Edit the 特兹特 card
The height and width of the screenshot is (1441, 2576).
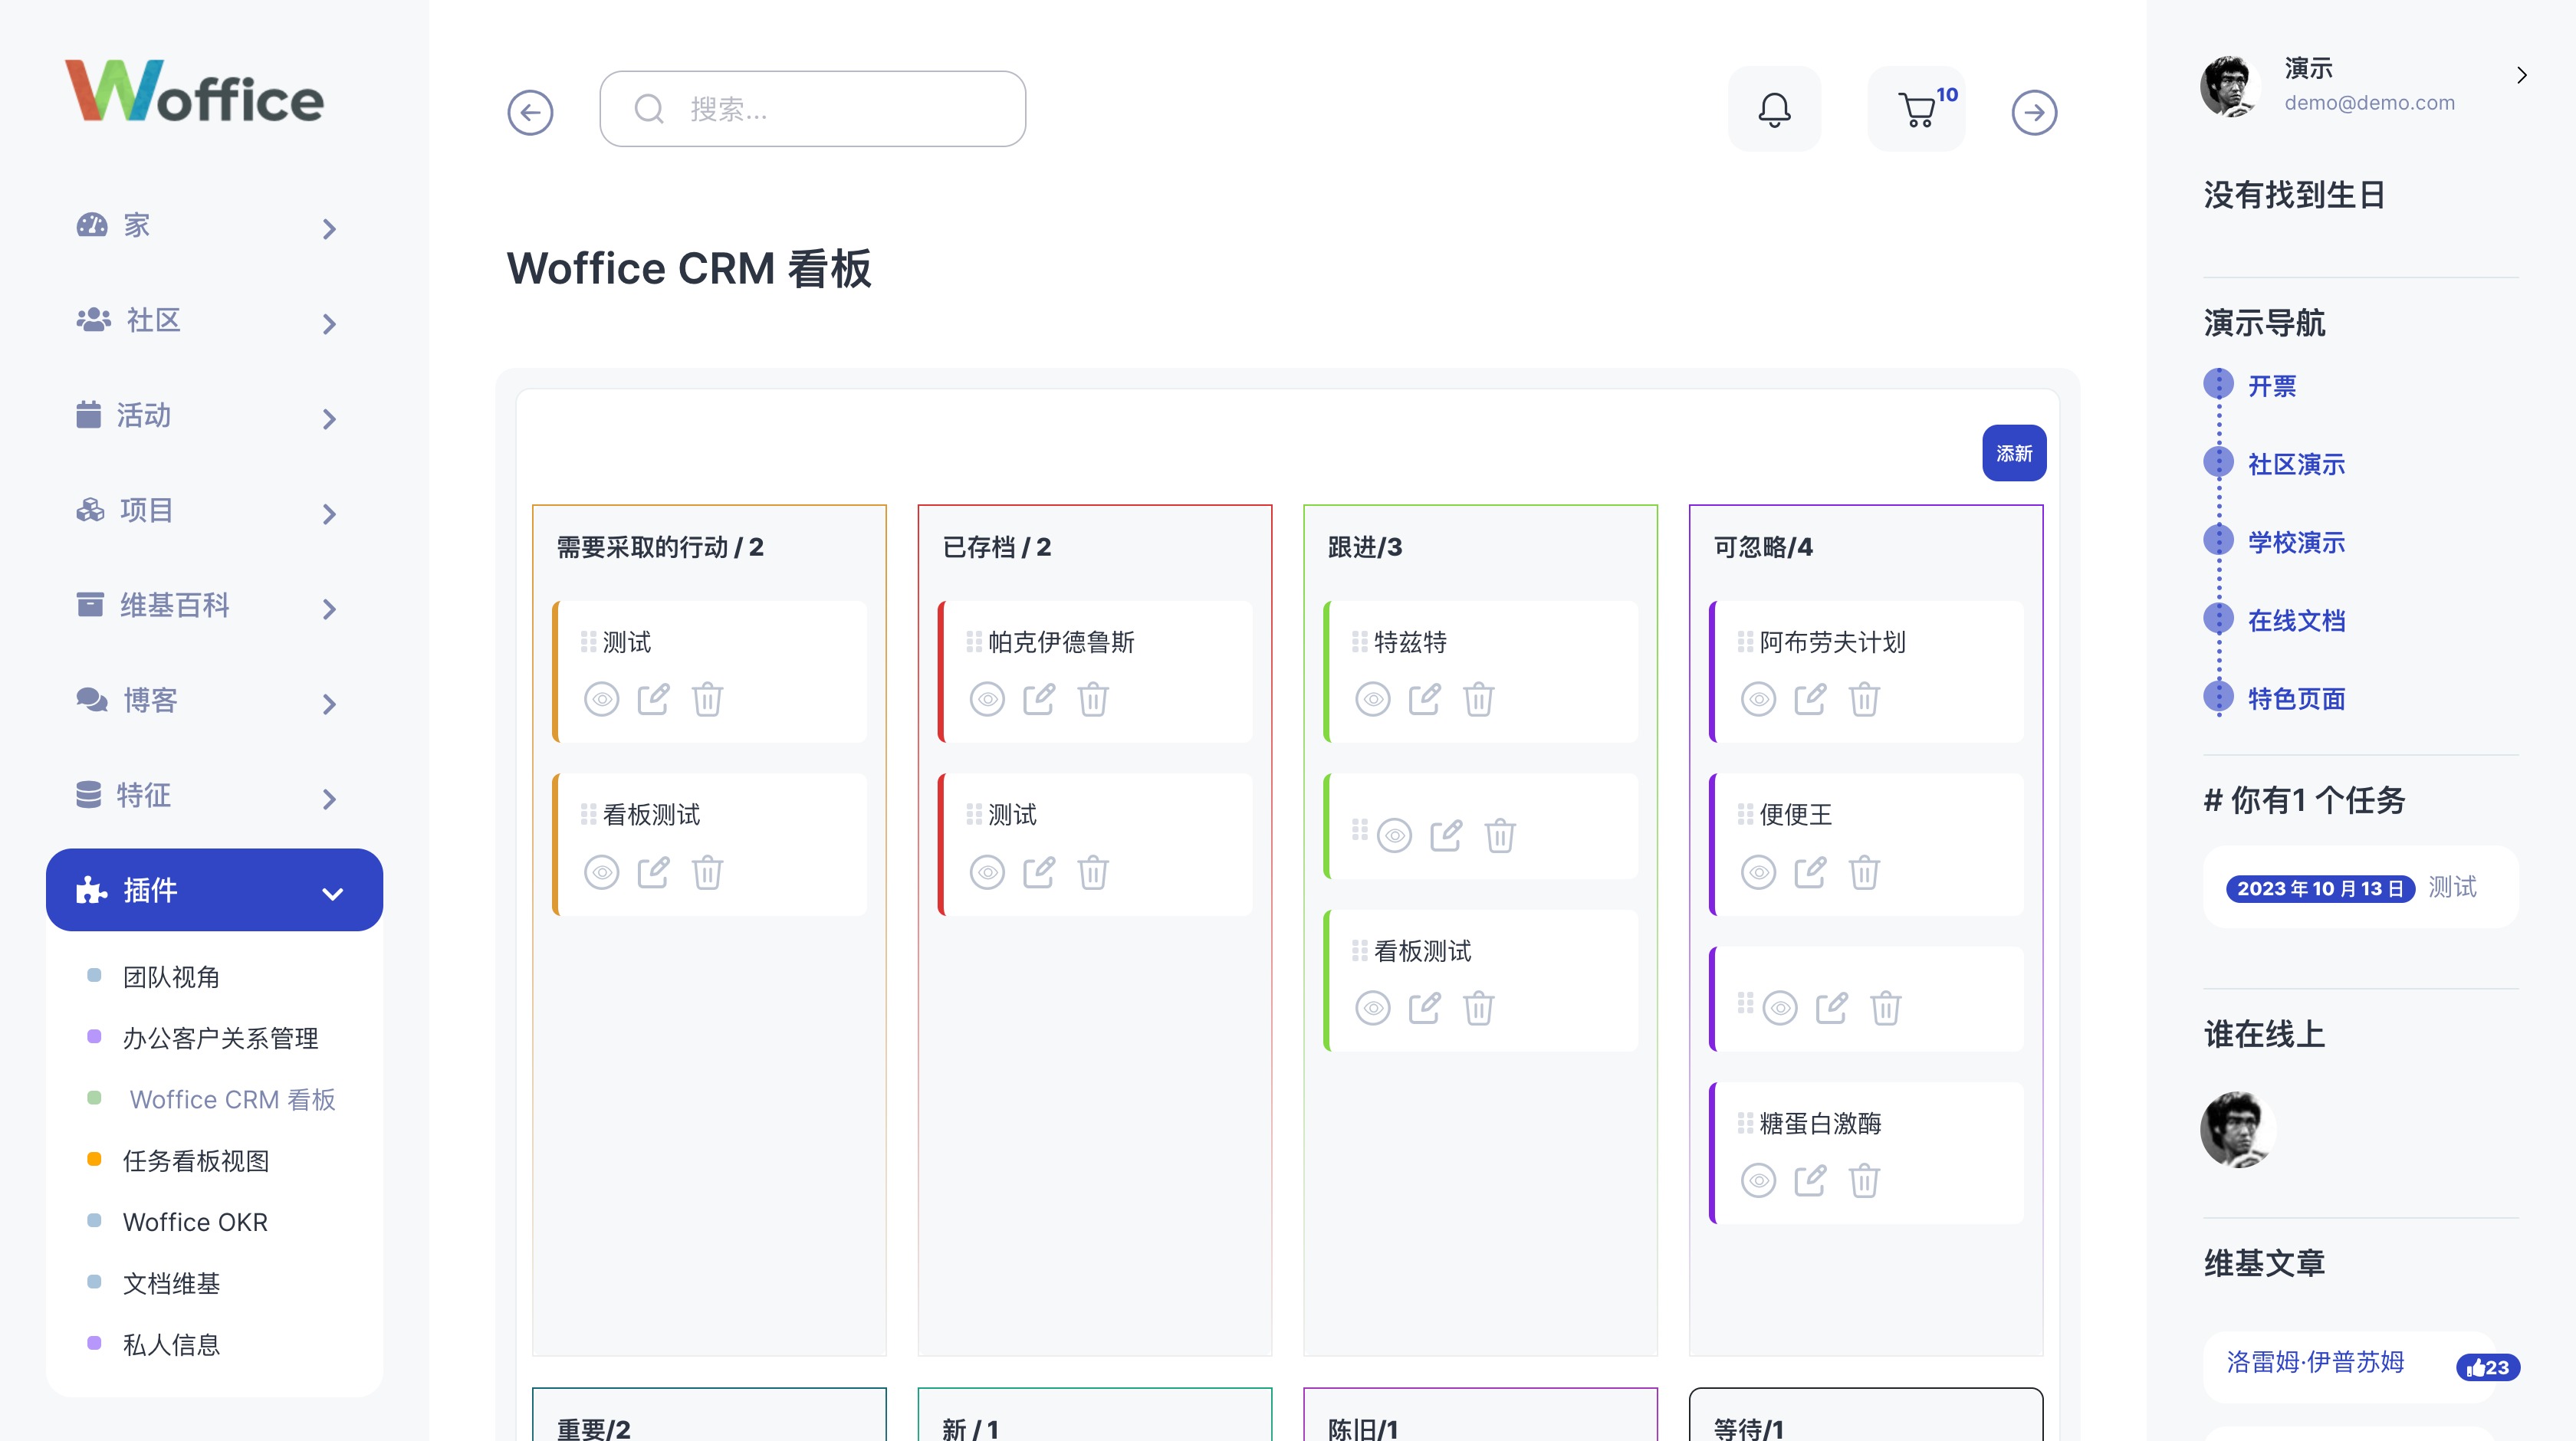click(1425, 698)
